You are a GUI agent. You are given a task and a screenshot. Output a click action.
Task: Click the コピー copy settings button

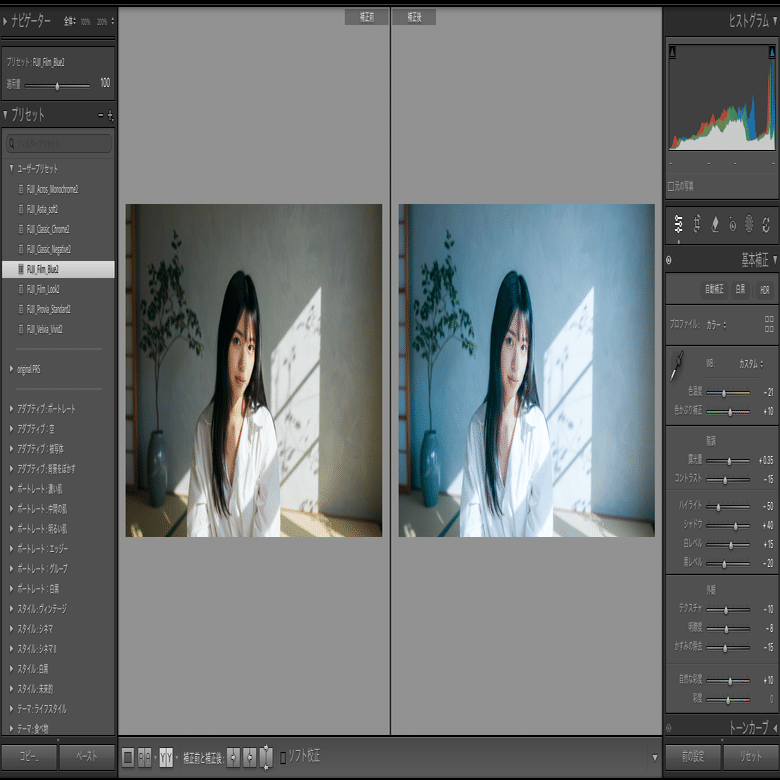(29, 757)
